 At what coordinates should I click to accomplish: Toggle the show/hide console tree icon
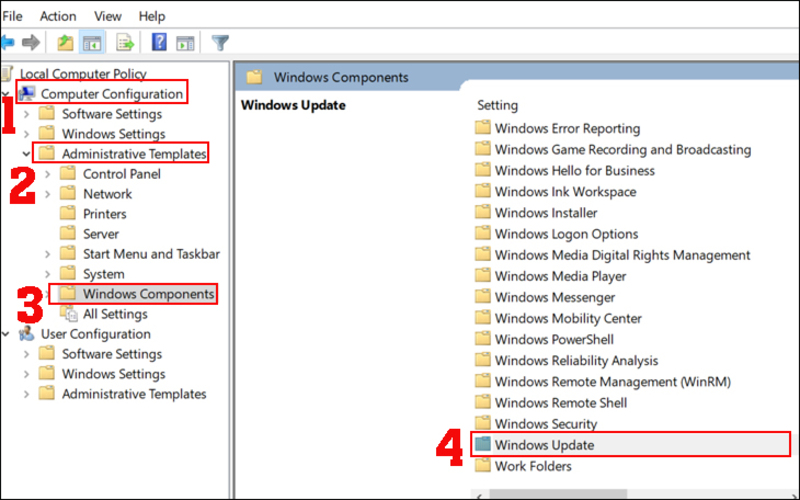[x=92, y=43]
